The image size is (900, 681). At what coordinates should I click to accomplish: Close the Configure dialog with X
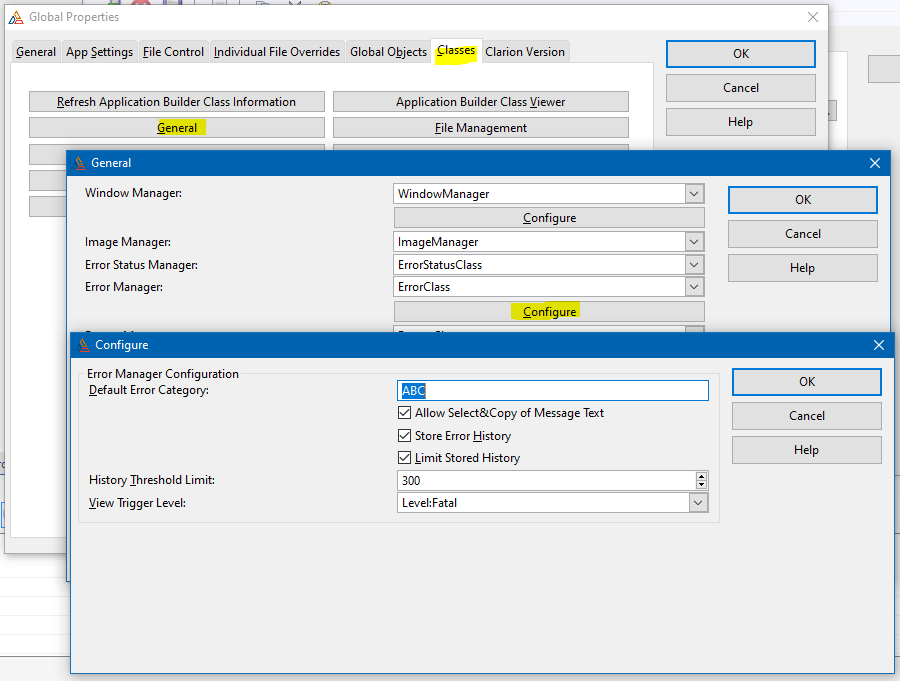879,345
